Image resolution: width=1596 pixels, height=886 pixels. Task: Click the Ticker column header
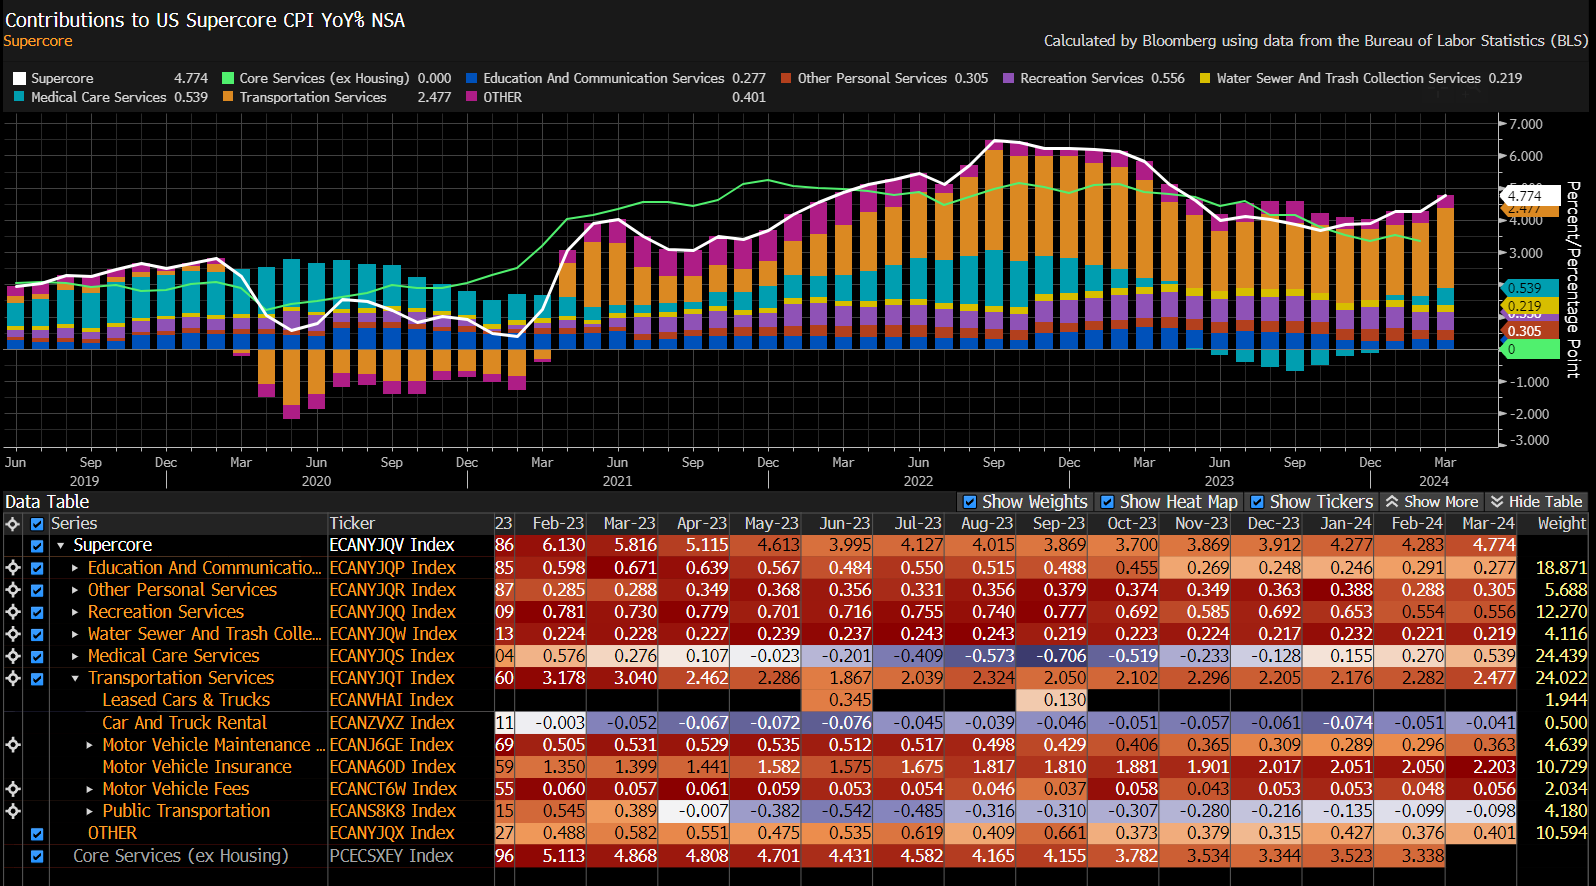click(x=352, y=523)
